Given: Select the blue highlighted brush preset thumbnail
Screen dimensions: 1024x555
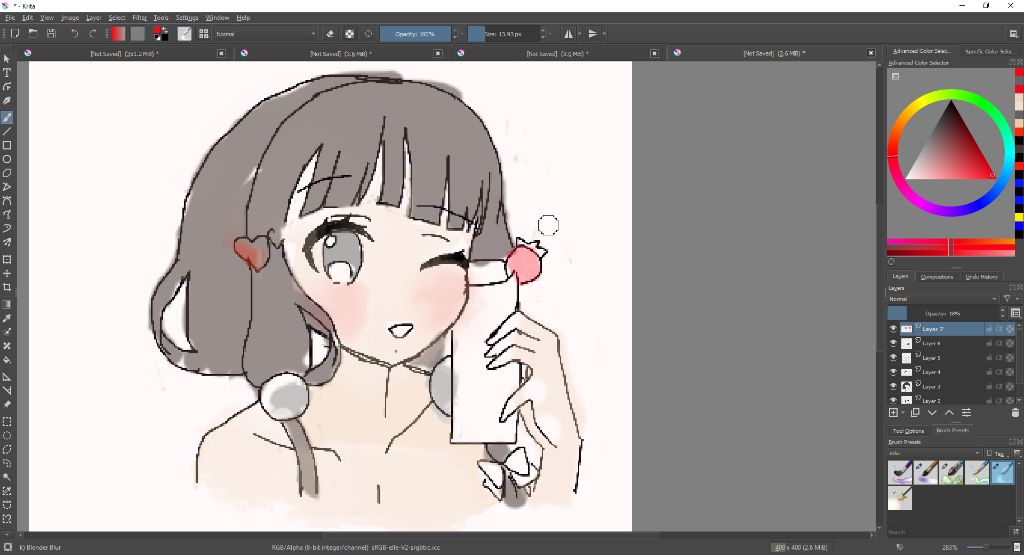Looking at the screenshot, I should pyautogui.click(x=1002, y=472).
